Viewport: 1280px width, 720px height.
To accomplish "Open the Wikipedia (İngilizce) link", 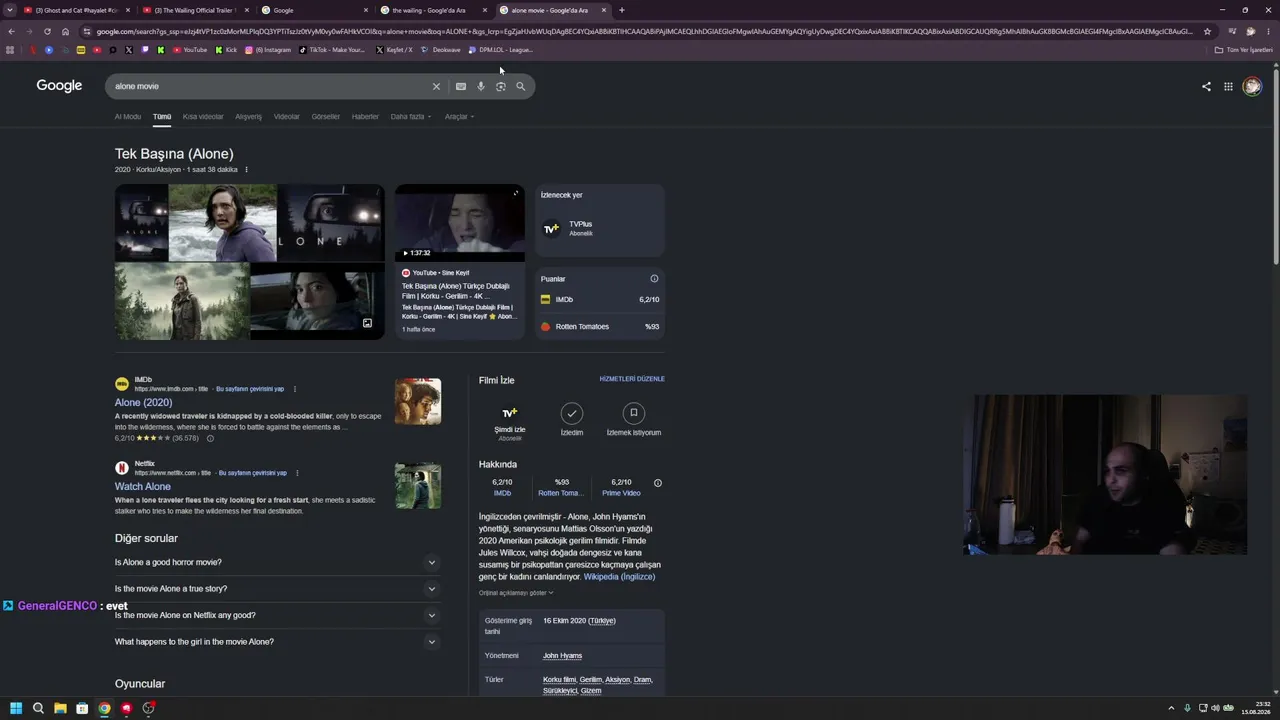I will click(619, 577).
